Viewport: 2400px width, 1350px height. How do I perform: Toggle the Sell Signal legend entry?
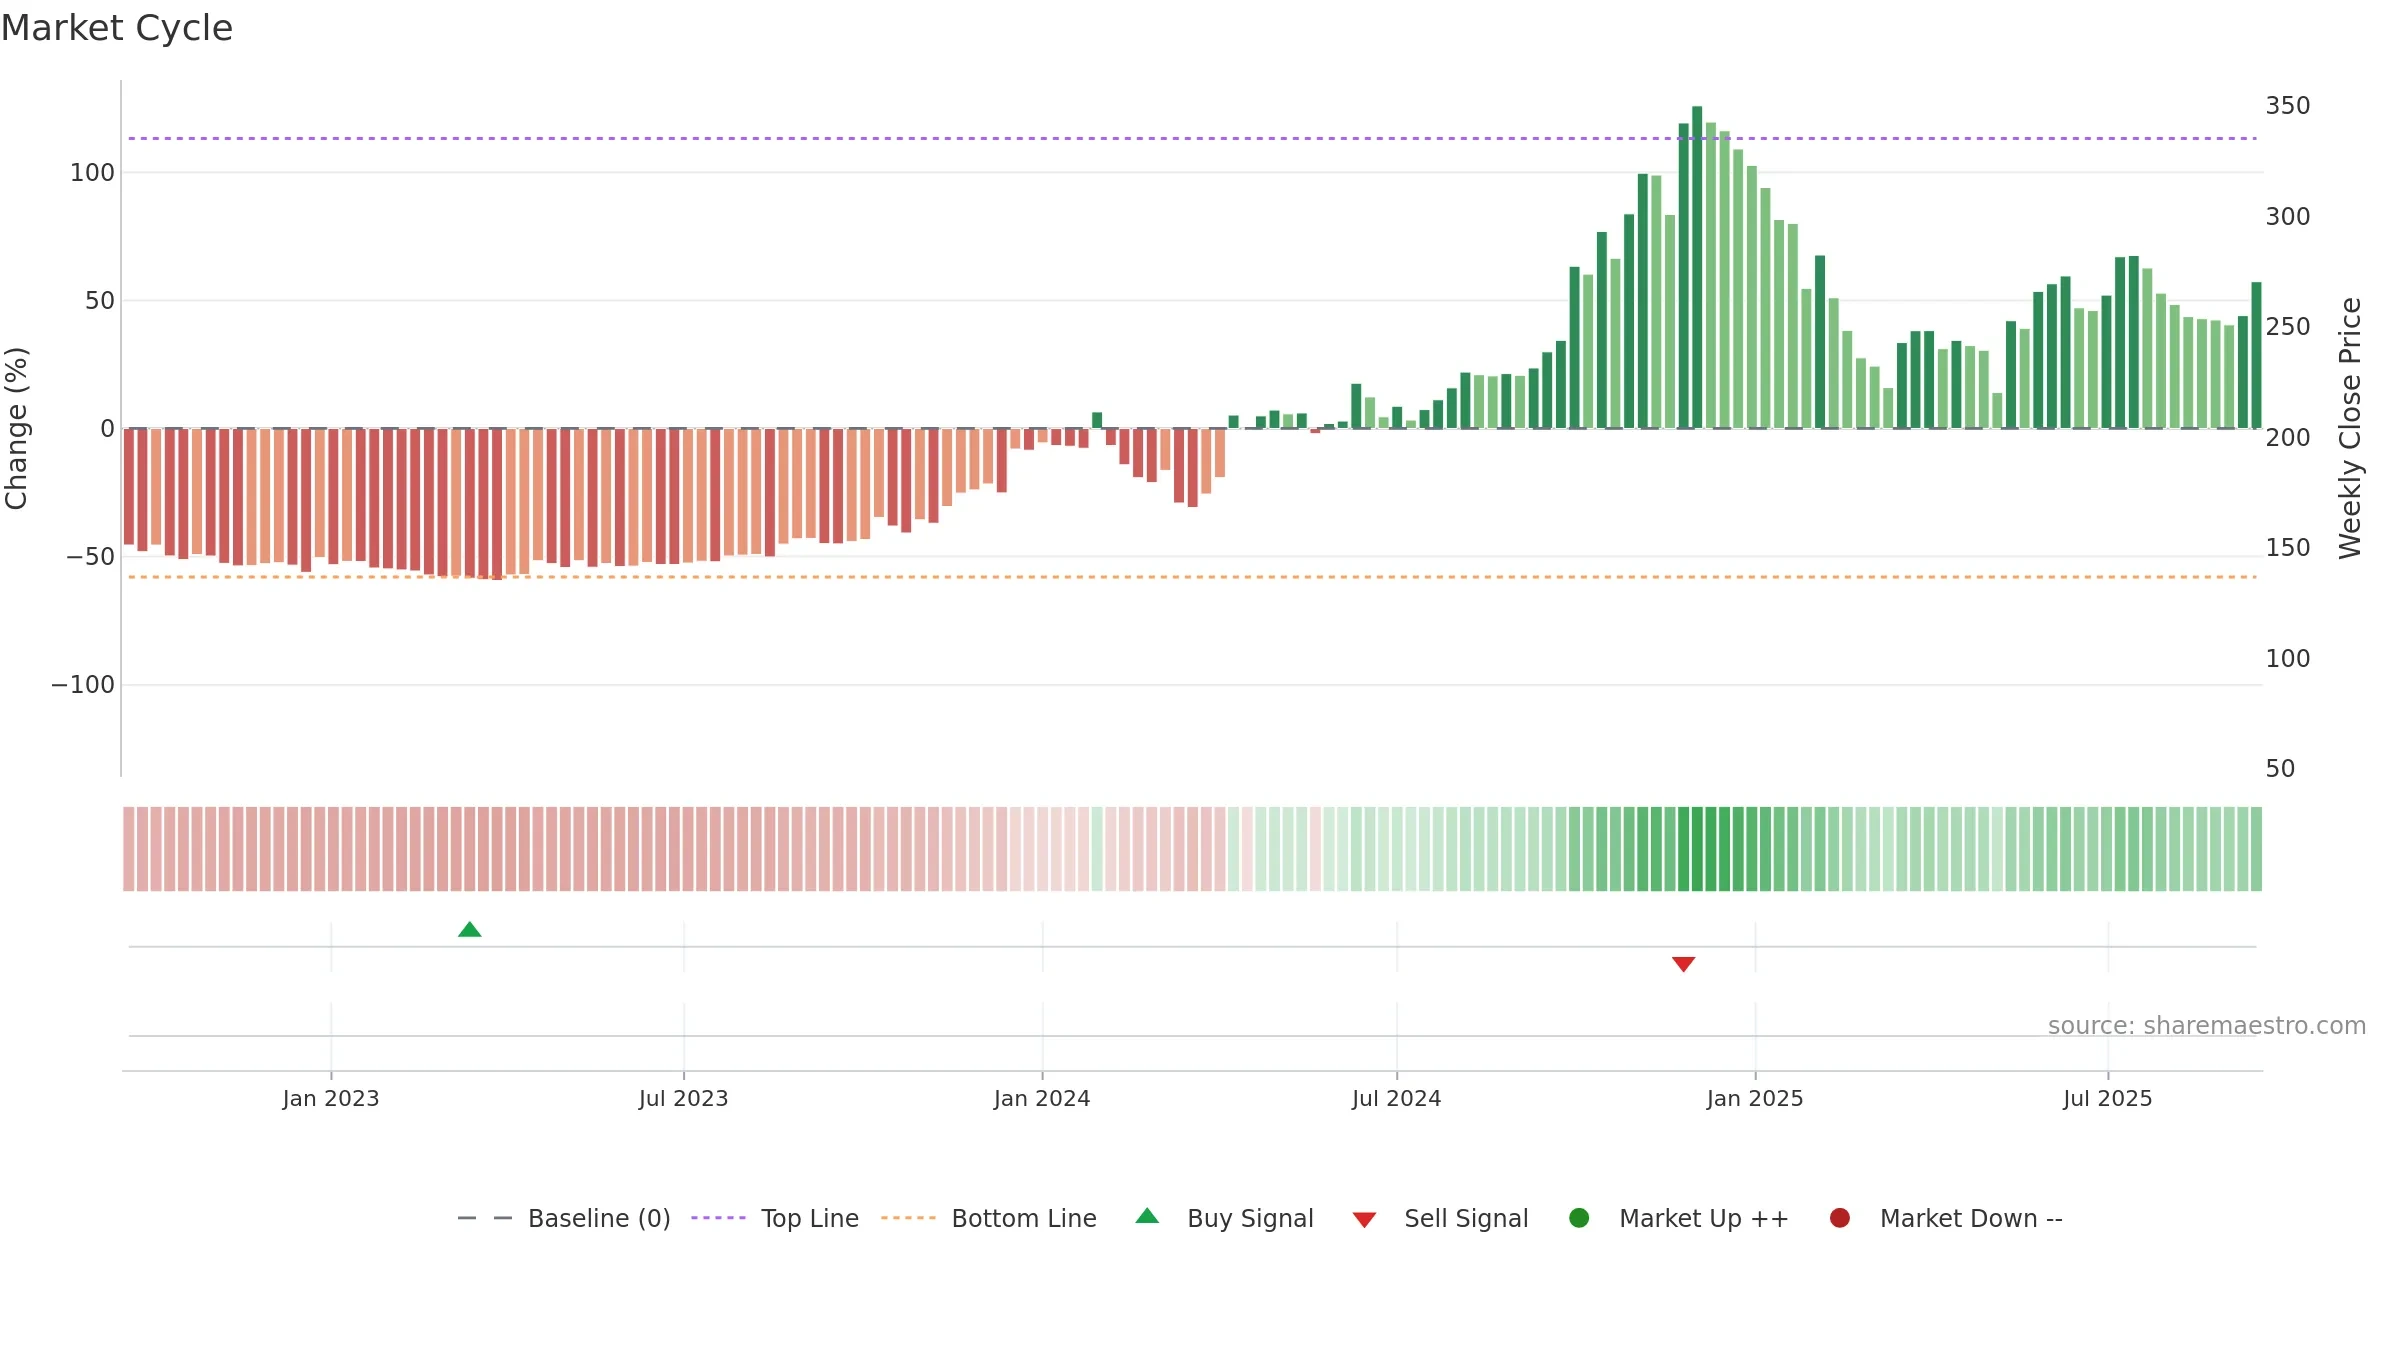(1440, 1218)
